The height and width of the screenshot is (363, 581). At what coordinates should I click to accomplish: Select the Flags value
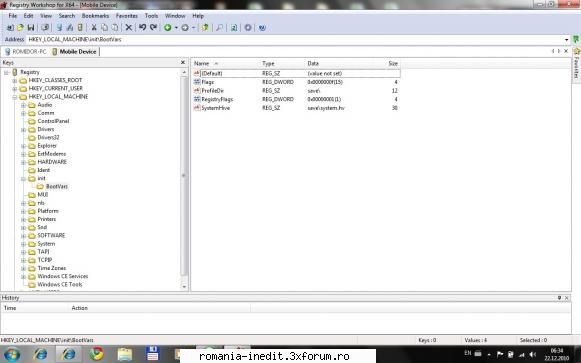[208, 82]
